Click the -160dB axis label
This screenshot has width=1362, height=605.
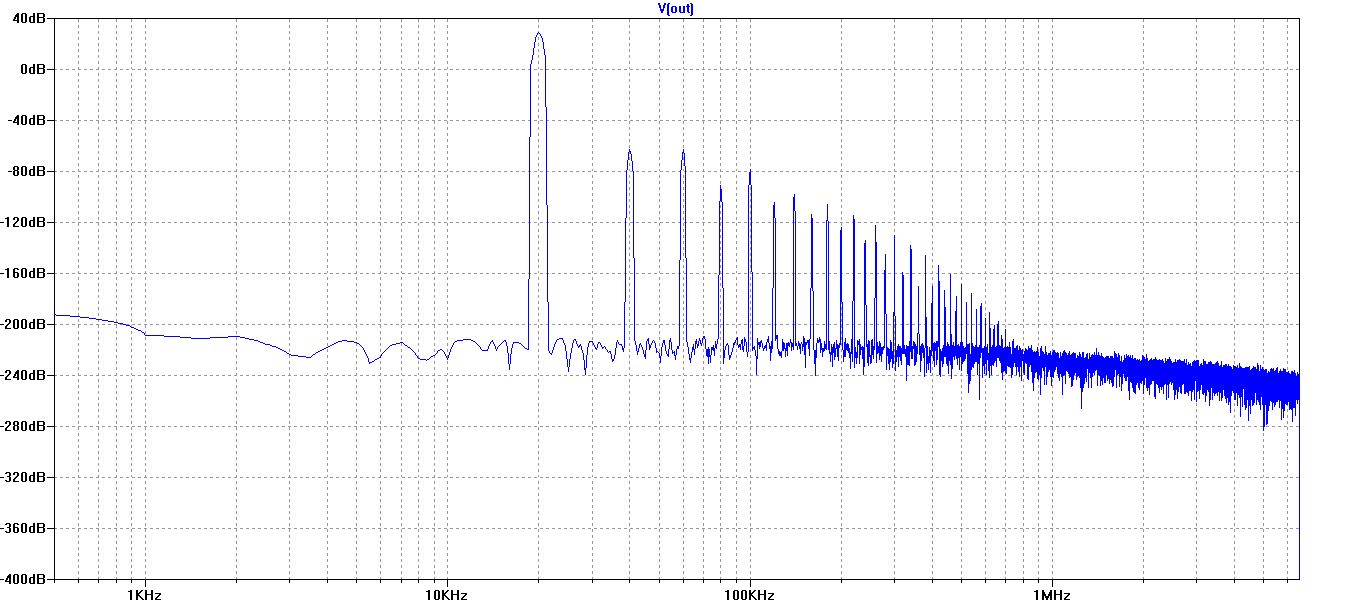[x=25, y=274]
